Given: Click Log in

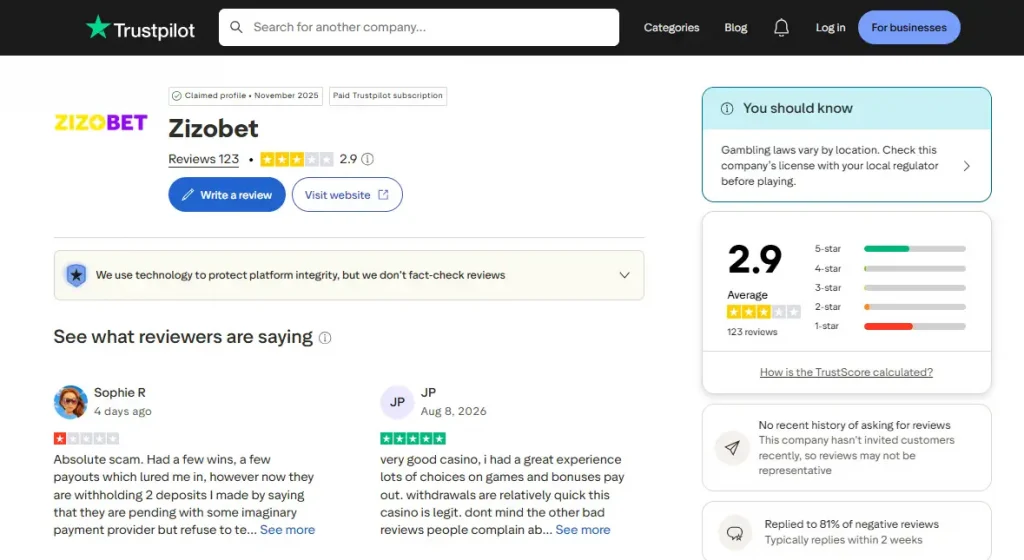Looking at the screenshot, I should (830, 27).
